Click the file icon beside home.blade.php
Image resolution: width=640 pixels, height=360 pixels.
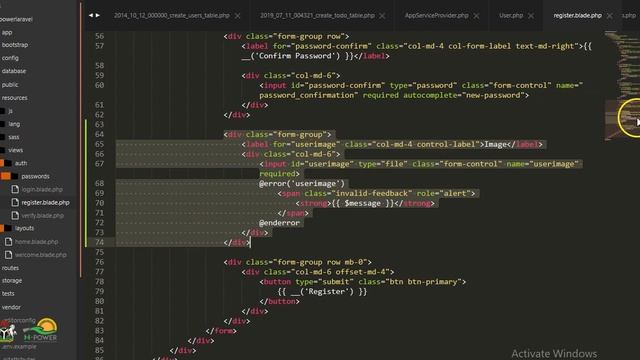click(9, 242)
